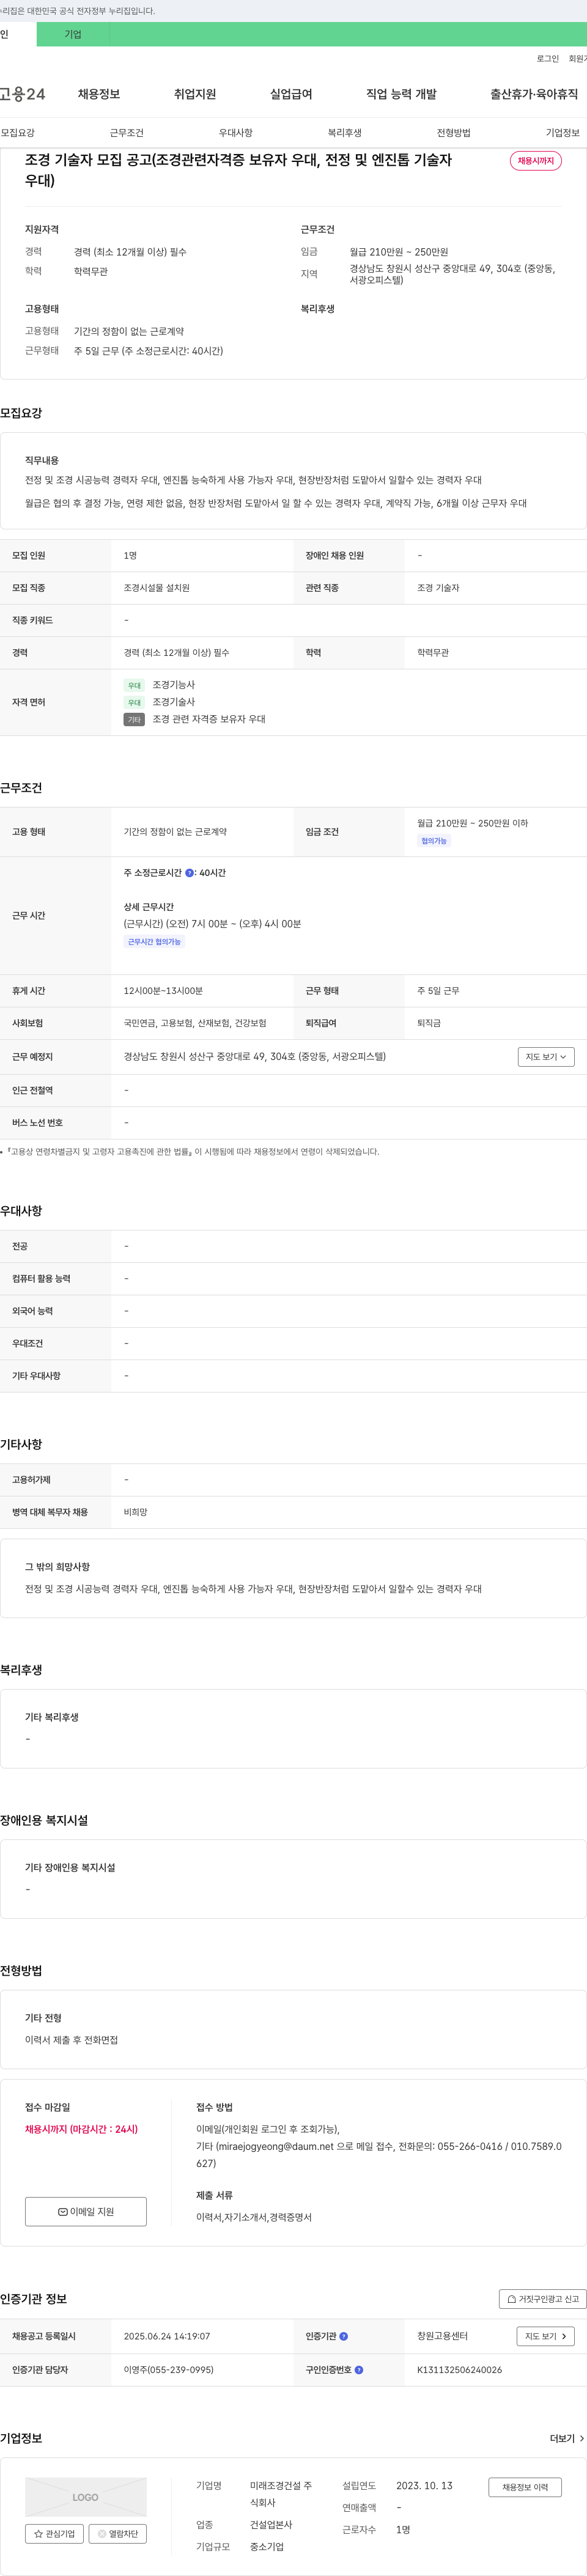
Task: Expand 지도 보기 map dropdown for 근무 예정지
Action: coord(546,1056)
